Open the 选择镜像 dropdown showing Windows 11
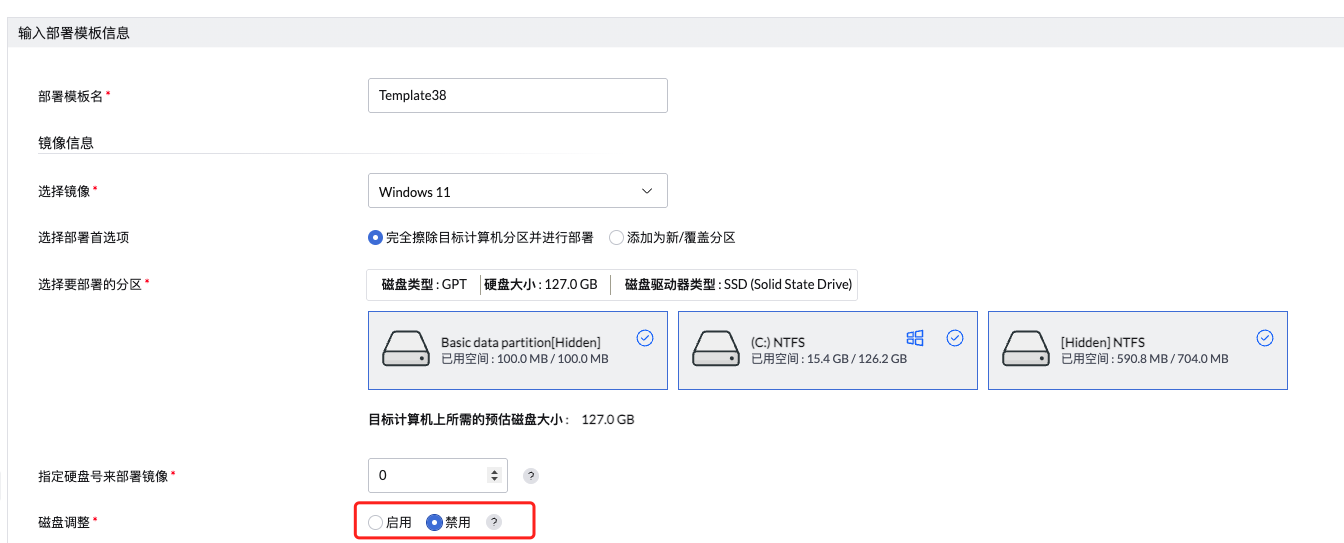 (x=517, y=191)
